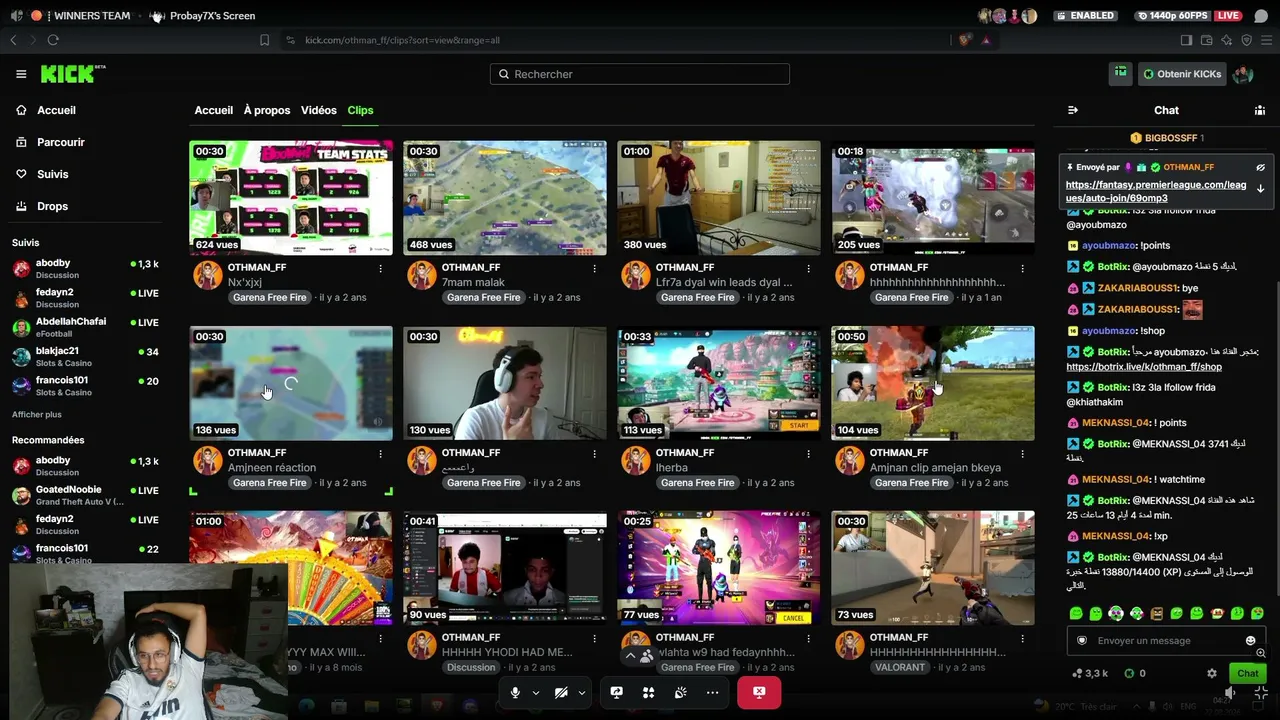
Task: Collapse the chat panel with the arrow icon
Action: (x=1073, y=110)
